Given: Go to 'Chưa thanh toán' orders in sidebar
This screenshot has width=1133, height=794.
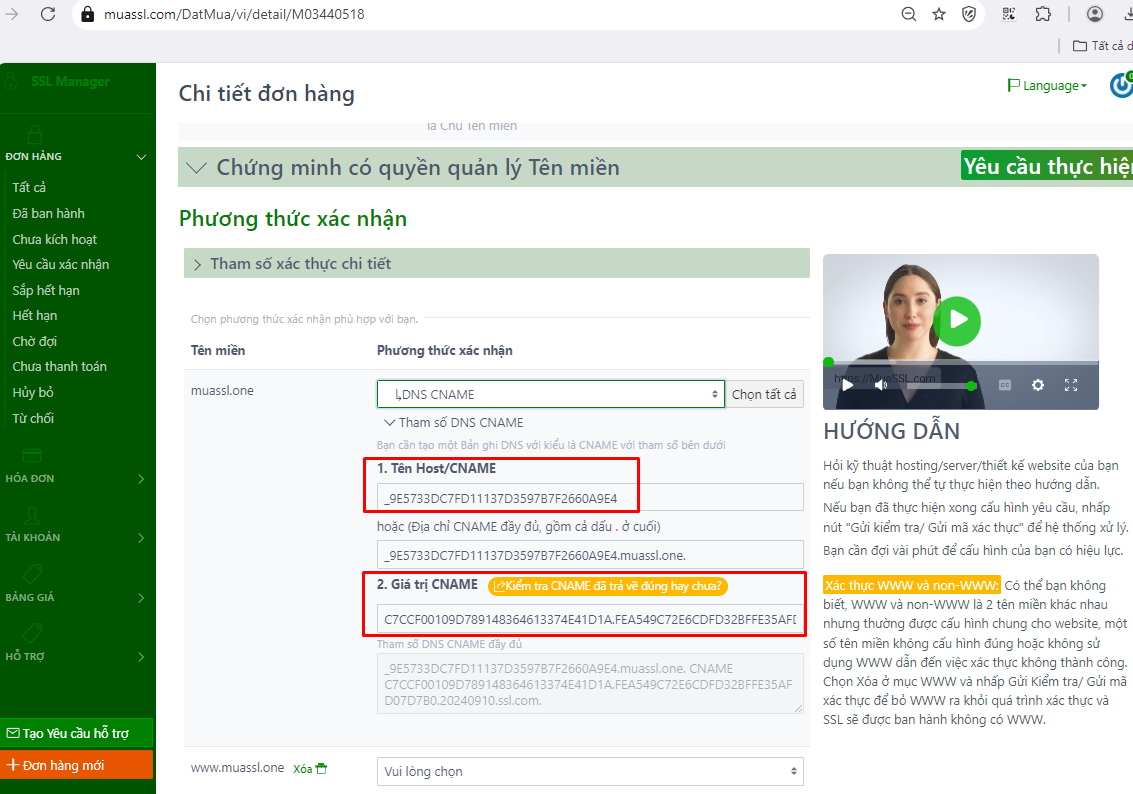Looking at the screenshot, I should coord(59,367).
